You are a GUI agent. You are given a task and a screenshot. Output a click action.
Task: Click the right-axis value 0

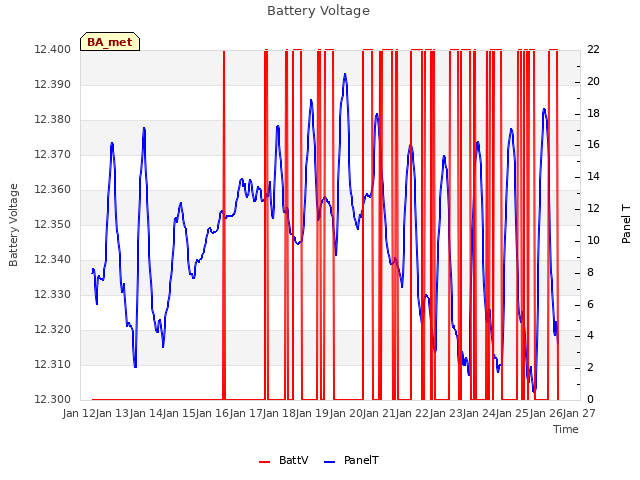point(591,400)
